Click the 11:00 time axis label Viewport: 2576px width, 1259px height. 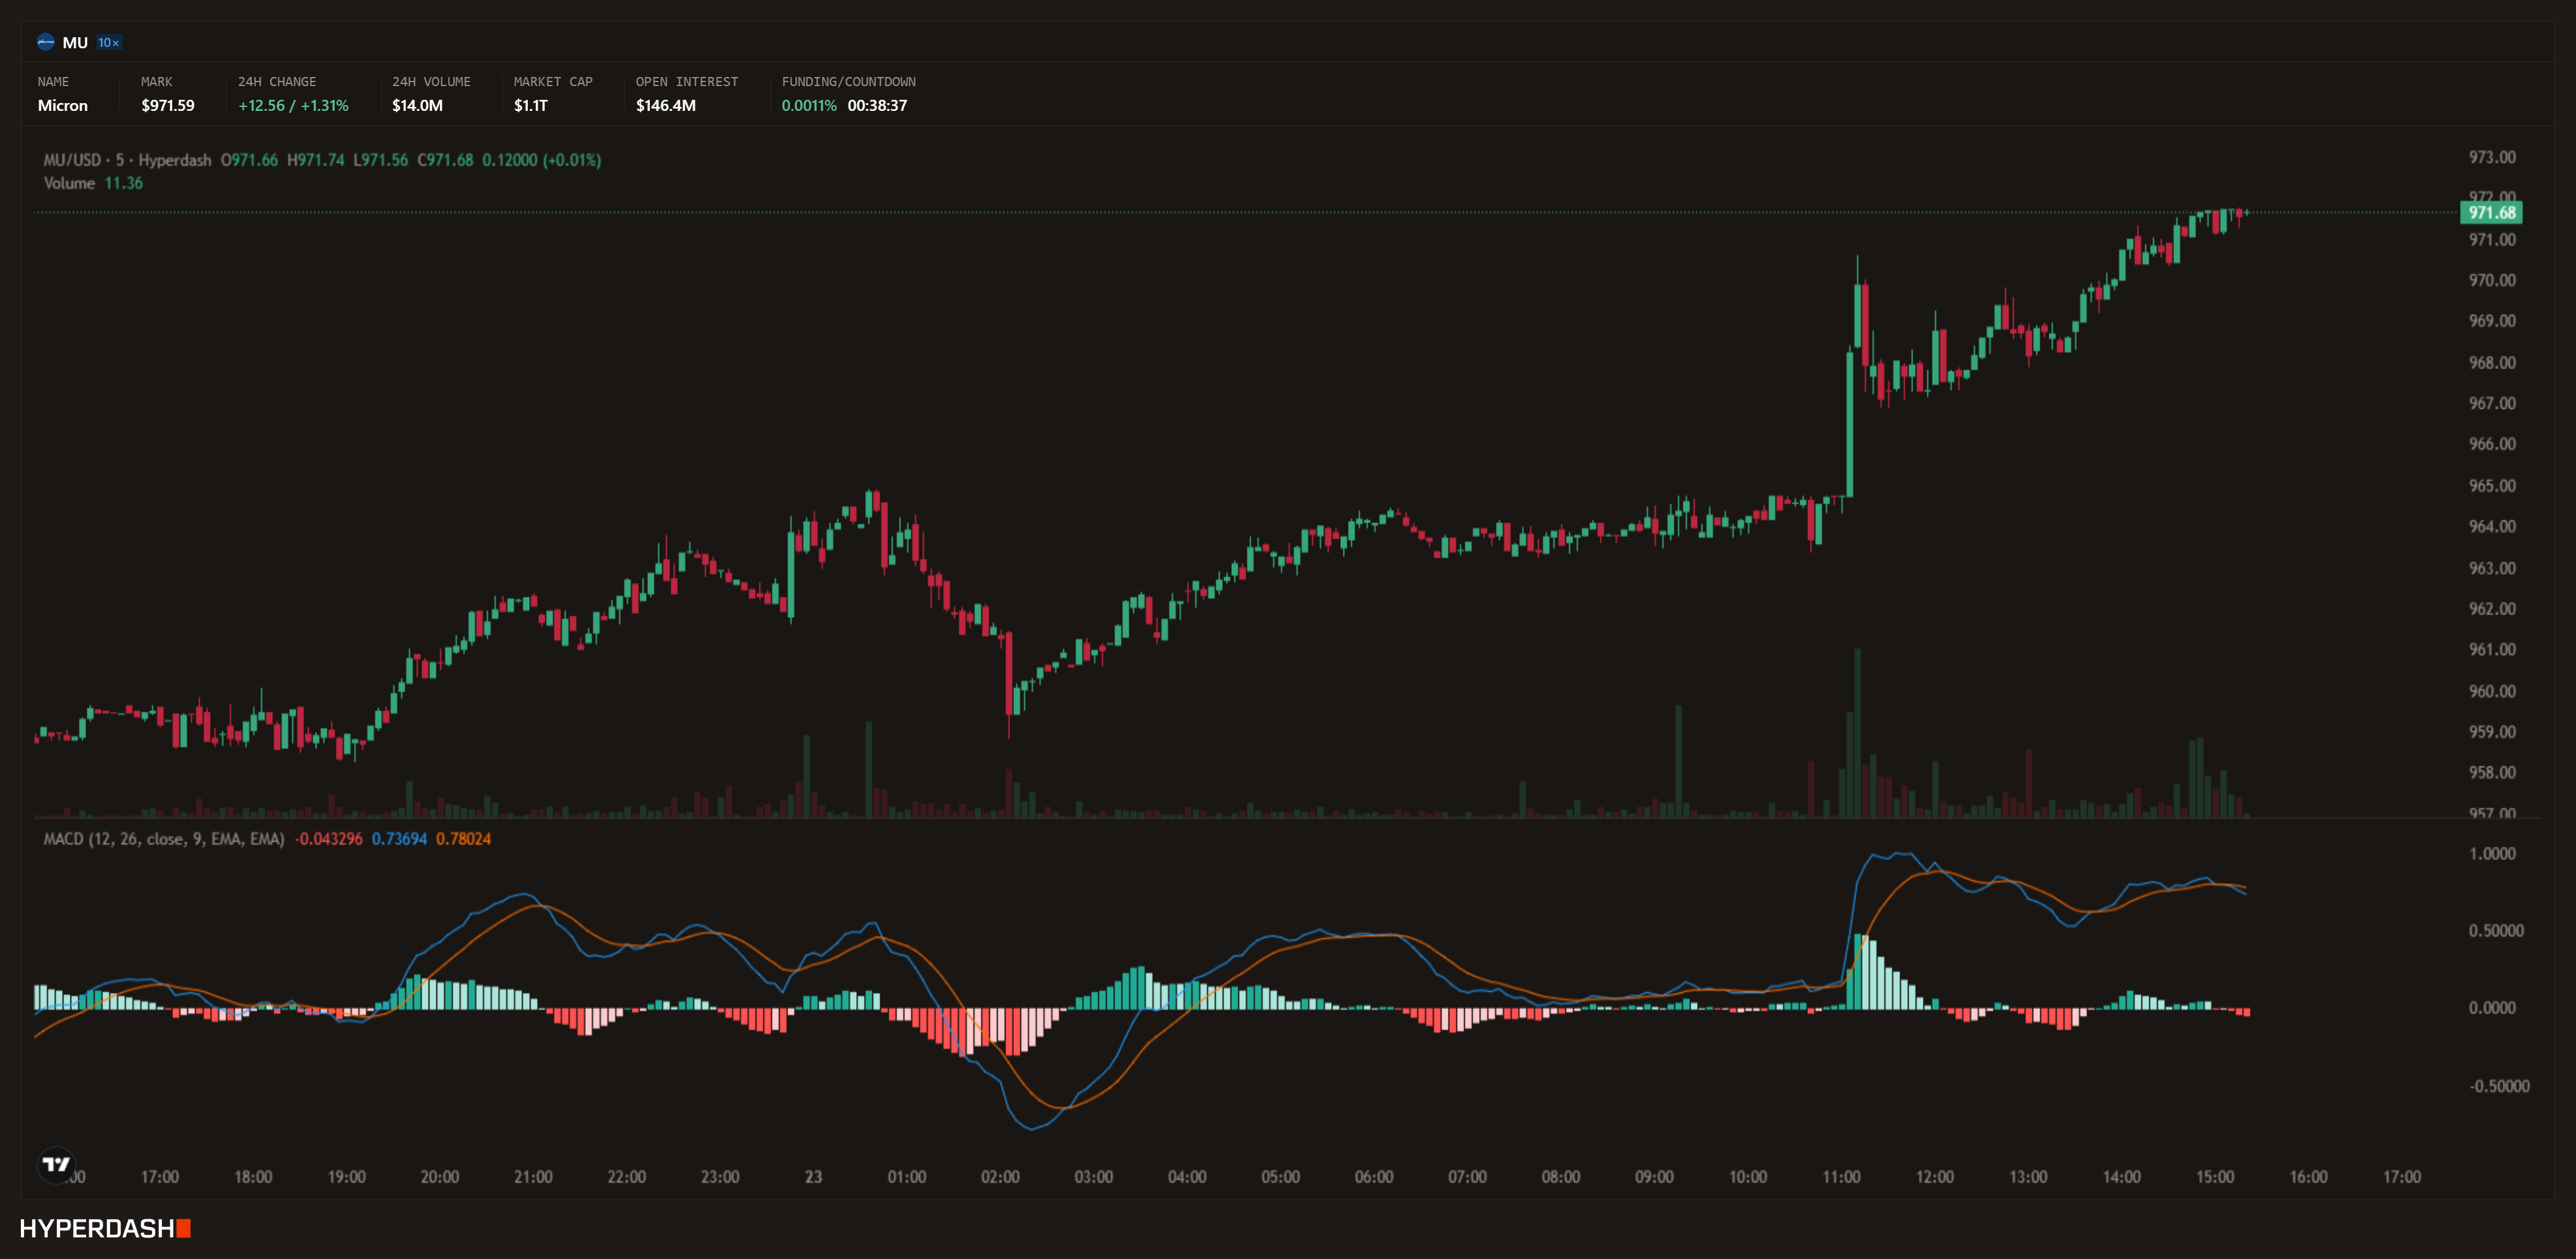[x=1841, y=1177]
